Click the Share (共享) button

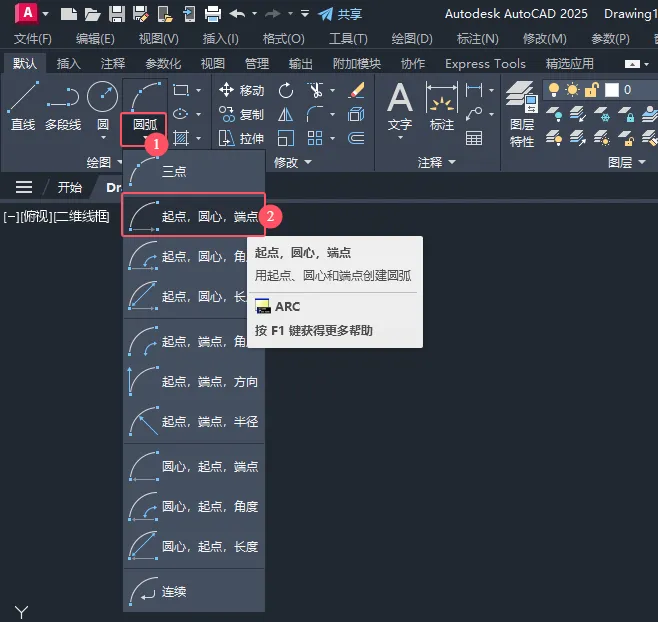coord(340,14)
